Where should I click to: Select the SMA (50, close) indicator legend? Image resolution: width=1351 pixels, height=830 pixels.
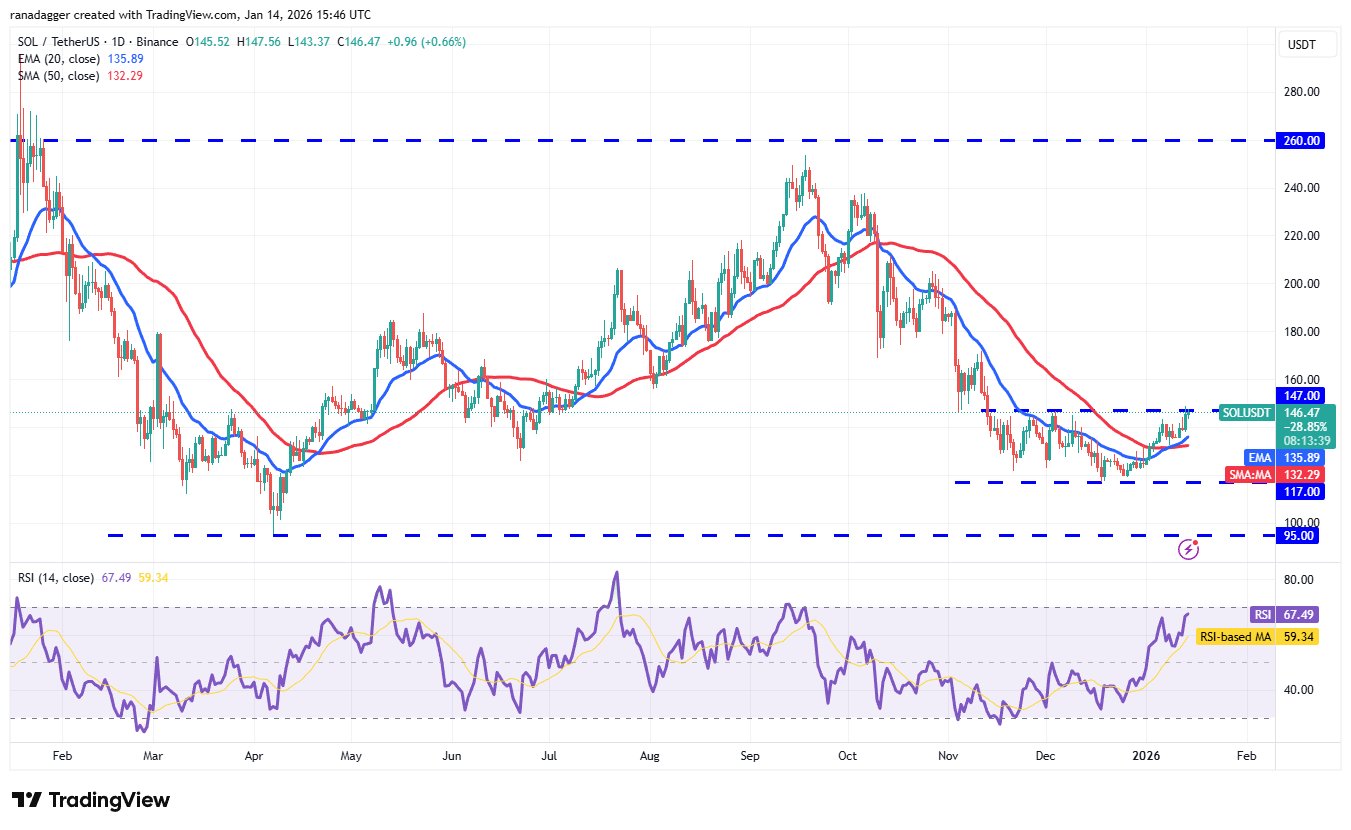(56, 76)
